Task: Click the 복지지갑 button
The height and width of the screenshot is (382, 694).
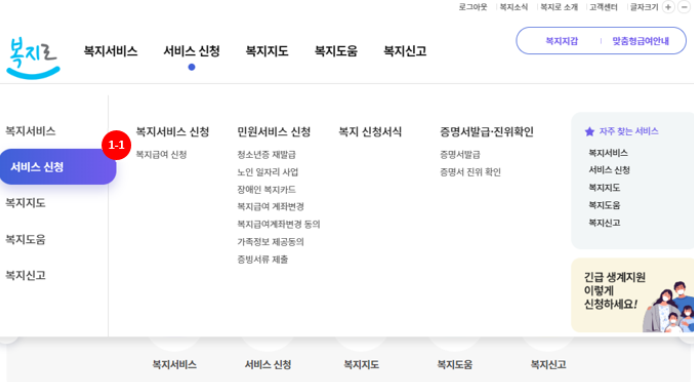Action: (561, 41)
